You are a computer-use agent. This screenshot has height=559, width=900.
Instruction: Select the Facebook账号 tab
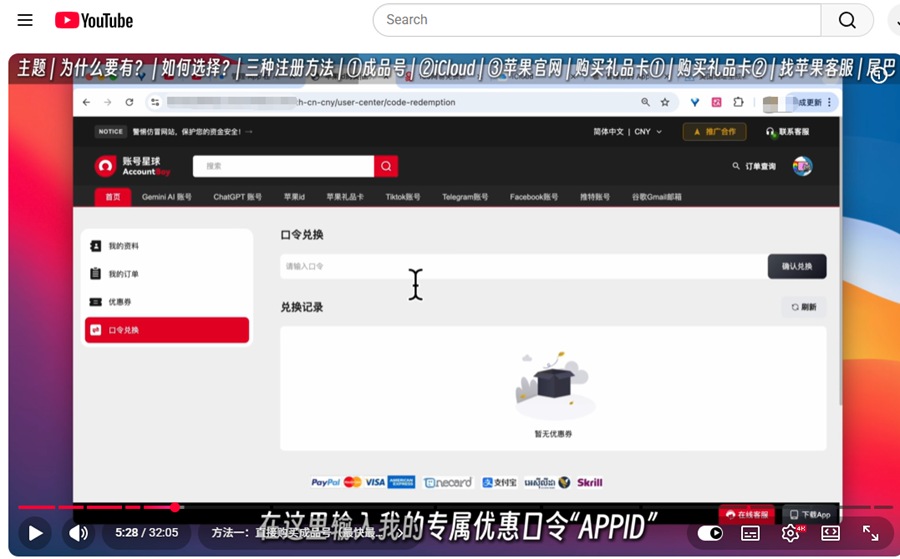pos(534,197)
